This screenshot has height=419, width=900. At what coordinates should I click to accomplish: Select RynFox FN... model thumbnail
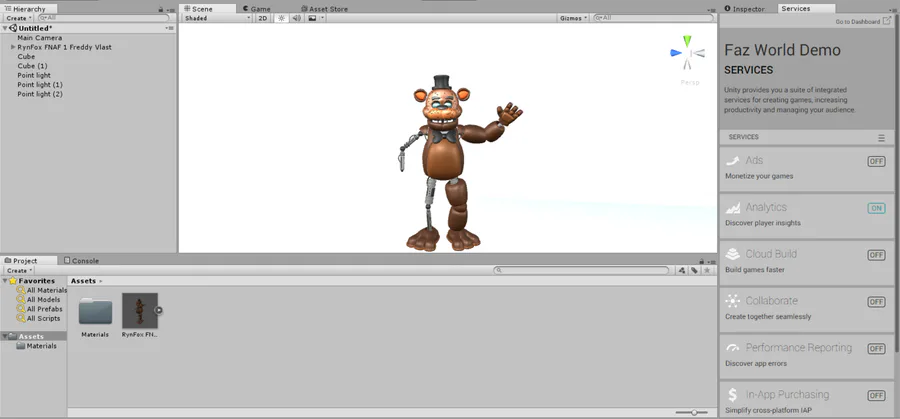[139, 311]
